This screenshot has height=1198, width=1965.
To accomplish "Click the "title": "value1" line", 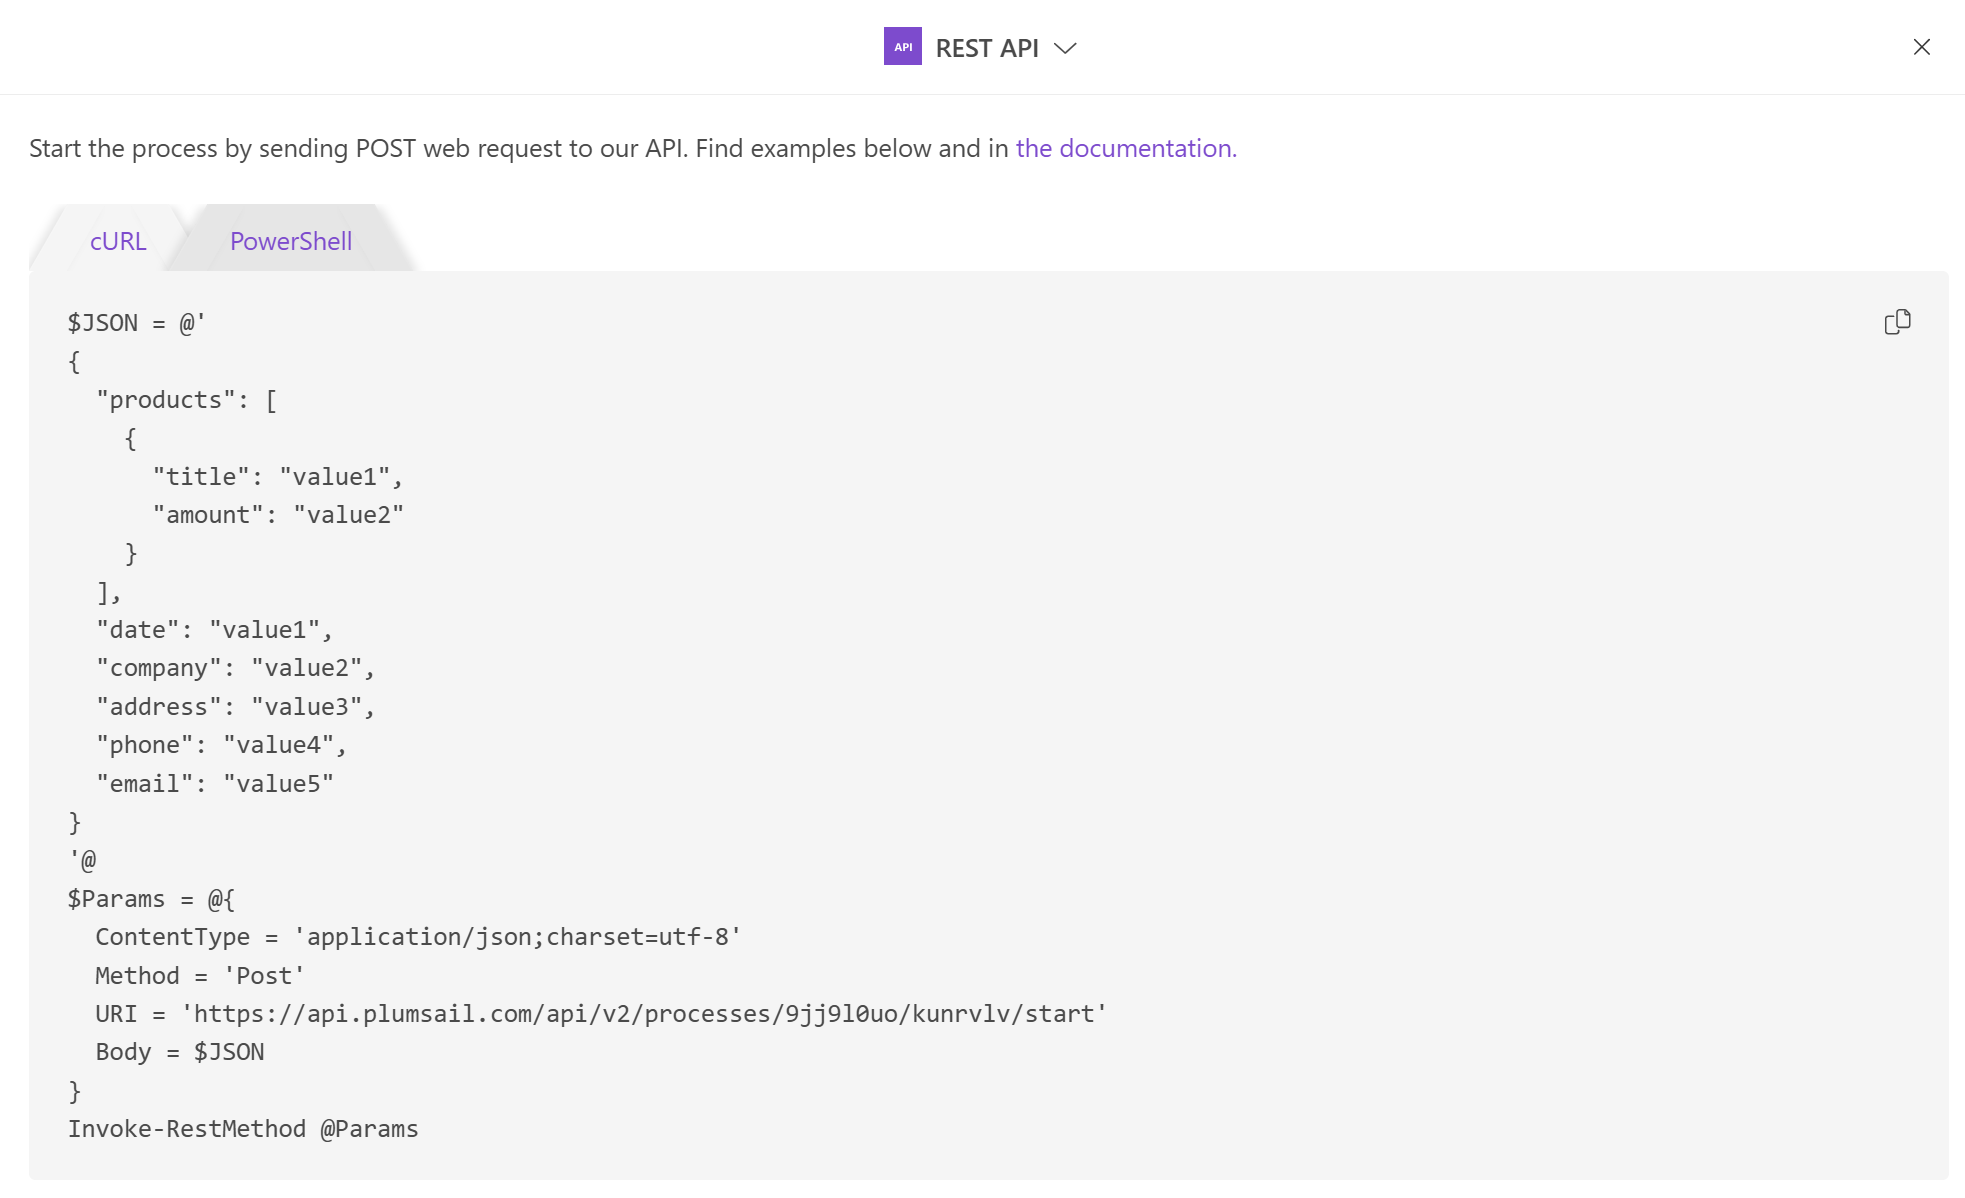I will [278, 477].
